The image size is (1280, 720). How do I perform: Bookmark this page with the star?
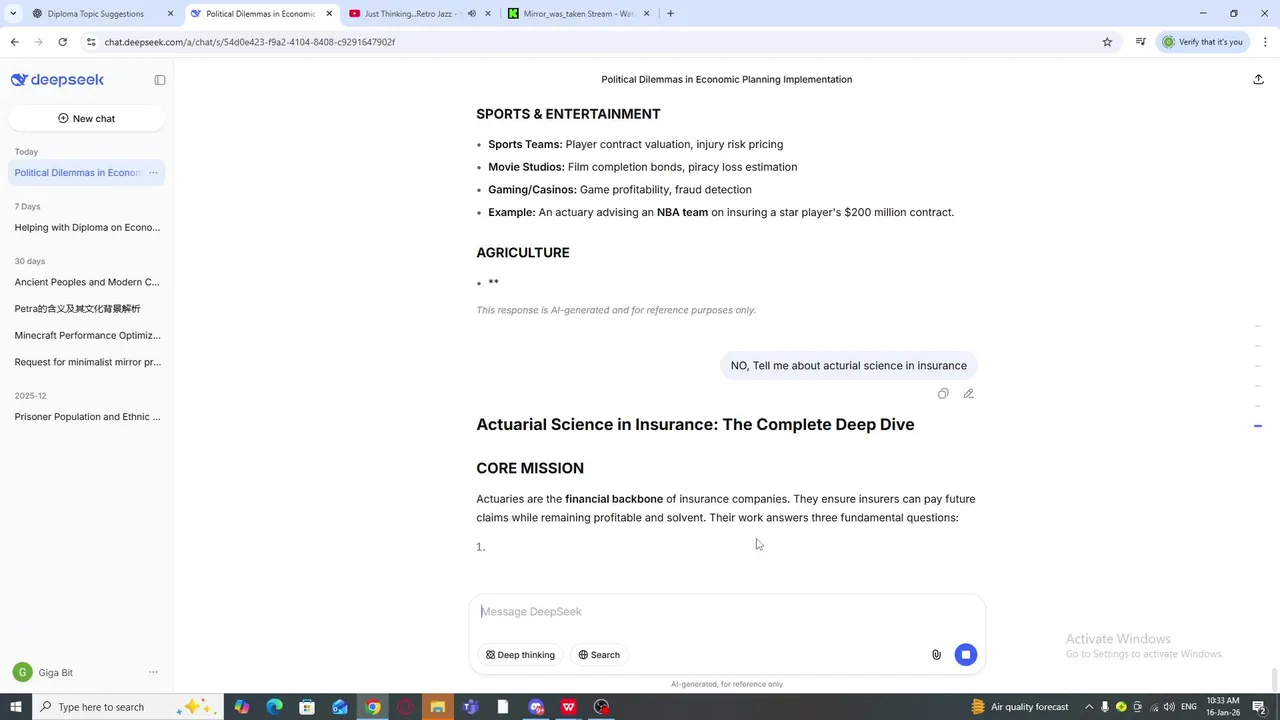1107,42
